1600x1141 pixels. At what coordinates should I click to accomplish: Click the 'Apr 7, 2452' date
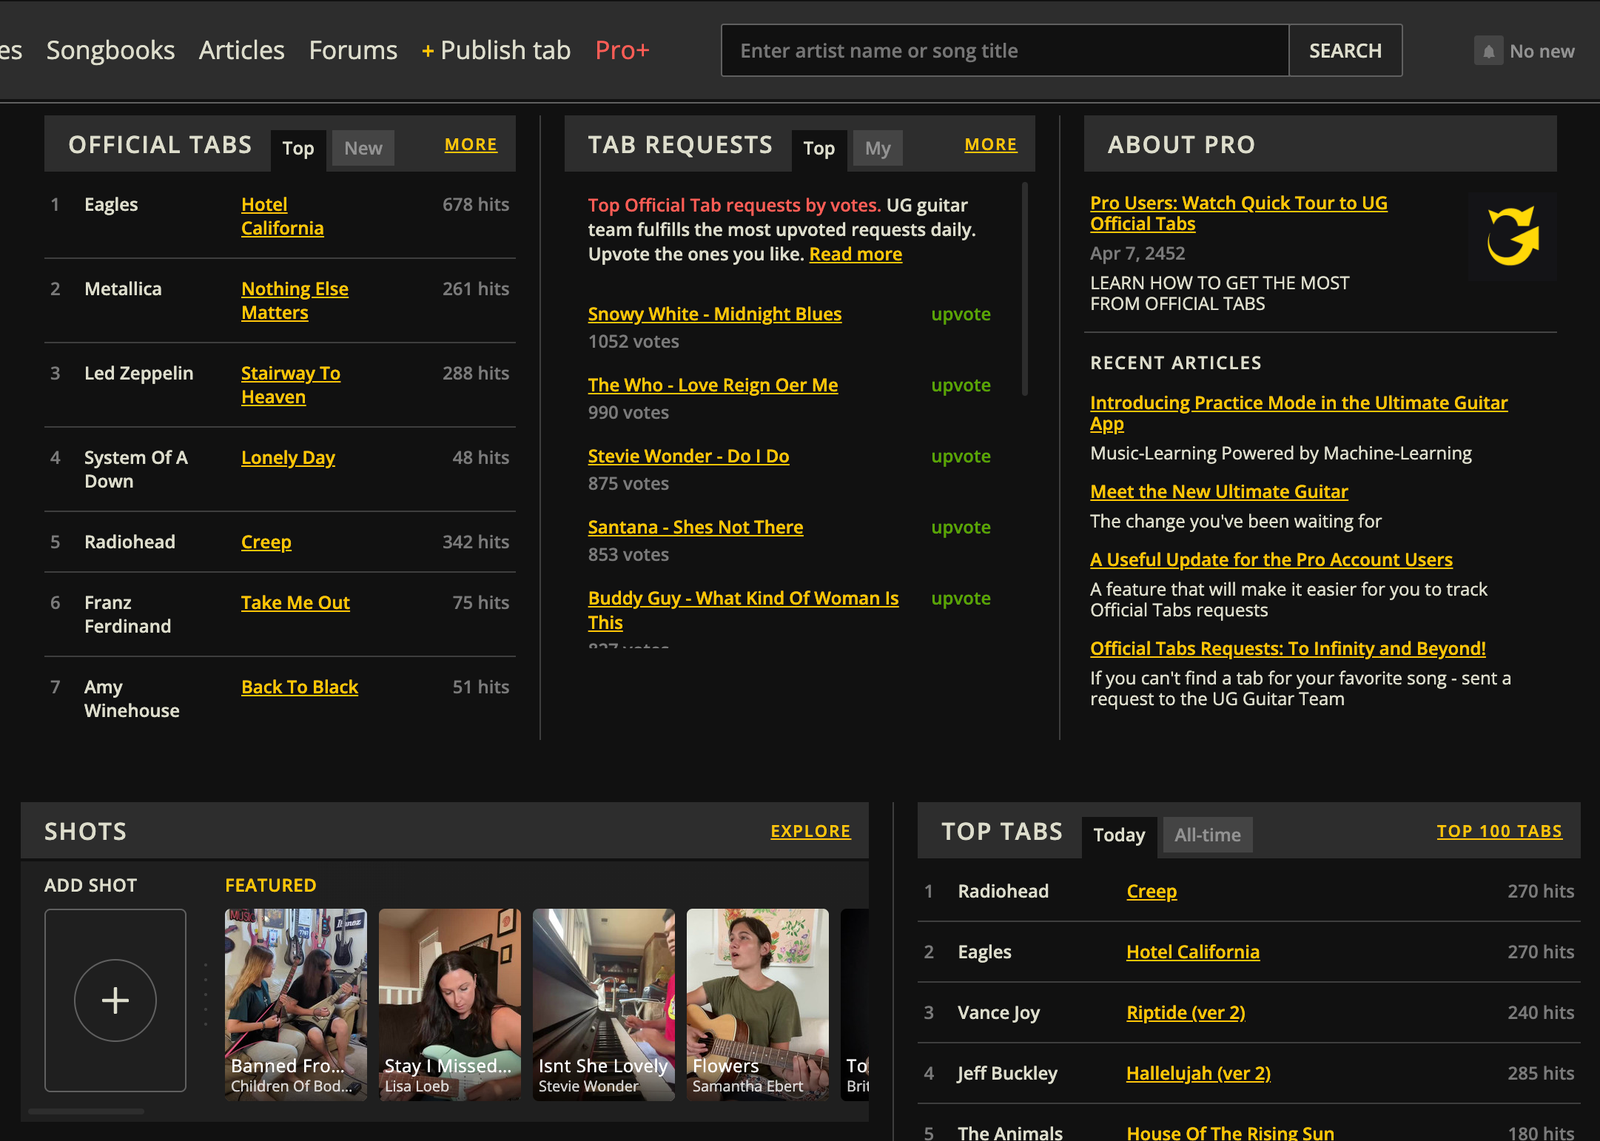[1138, 254]
